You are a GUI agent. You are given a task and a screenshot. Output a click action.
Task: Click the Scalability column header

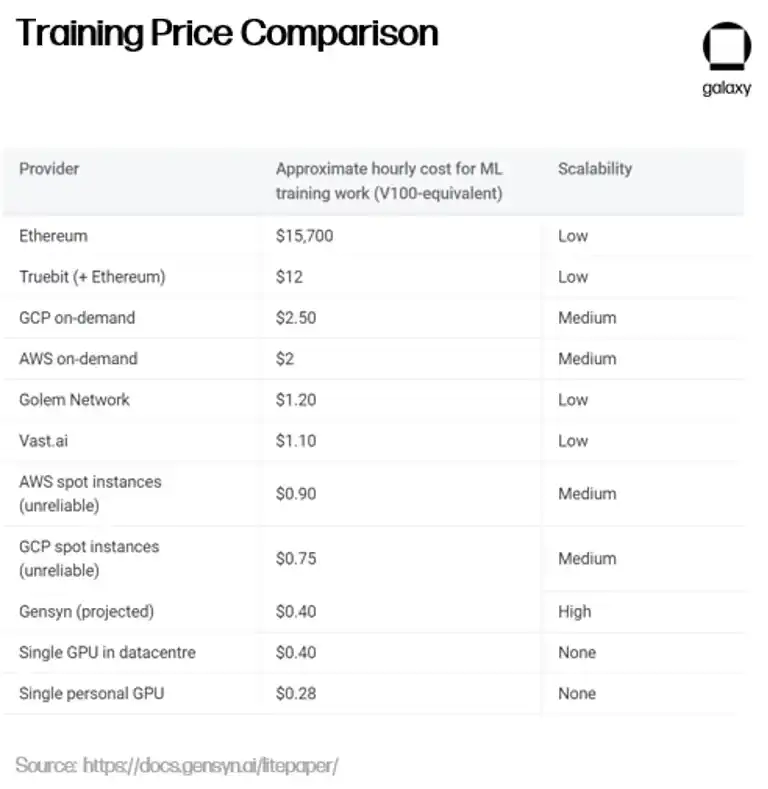pos(595,168)
